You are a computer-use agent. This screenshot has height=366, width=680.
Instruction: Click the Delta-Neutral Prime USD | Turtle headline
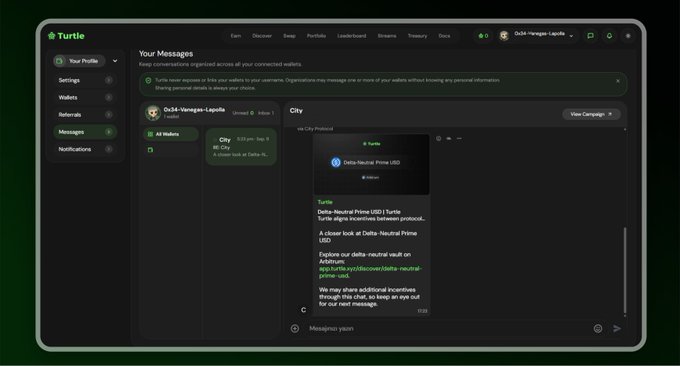359,212
